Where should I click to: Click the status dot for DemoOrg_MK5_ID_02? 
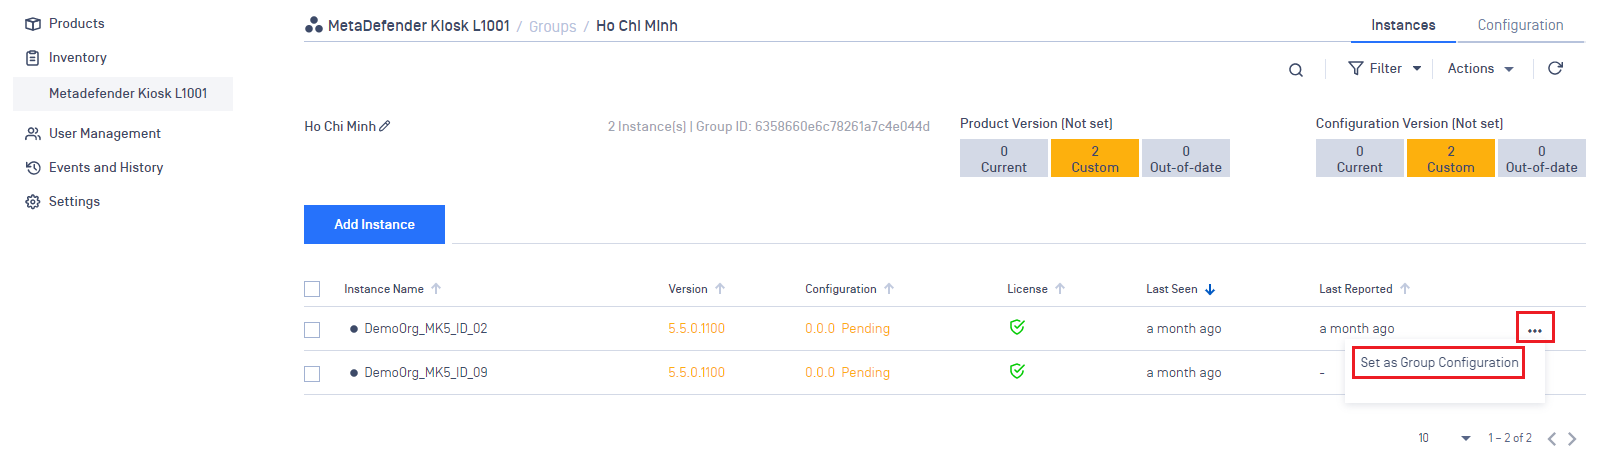354,329
